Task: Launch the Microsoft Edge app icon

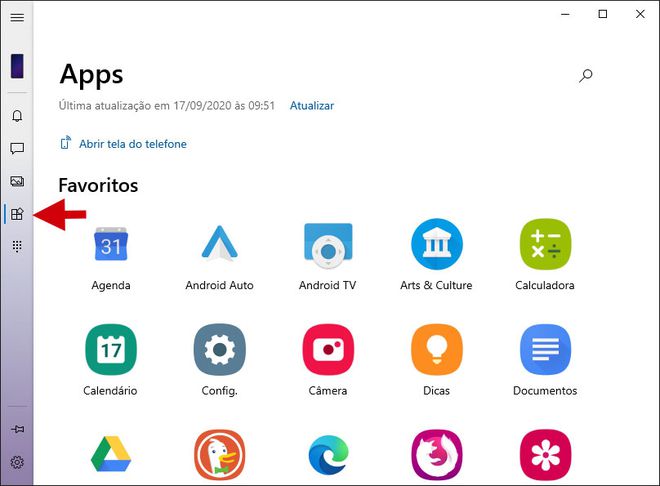Action: [x=328, y=455]
